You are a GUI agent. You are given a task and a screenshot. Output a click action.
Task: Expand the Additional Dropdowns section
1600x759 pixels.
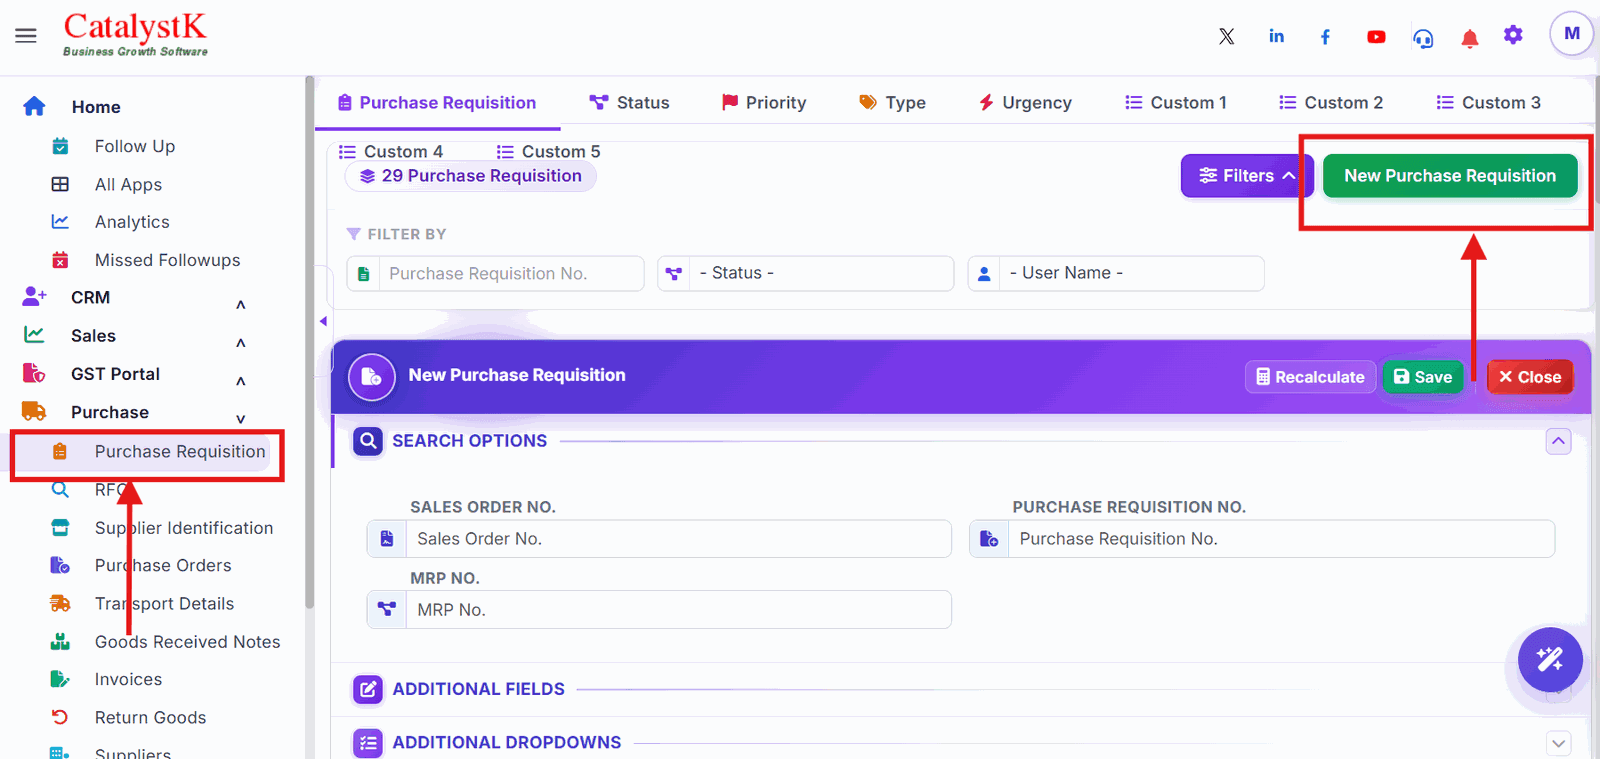coord(1558,743)
